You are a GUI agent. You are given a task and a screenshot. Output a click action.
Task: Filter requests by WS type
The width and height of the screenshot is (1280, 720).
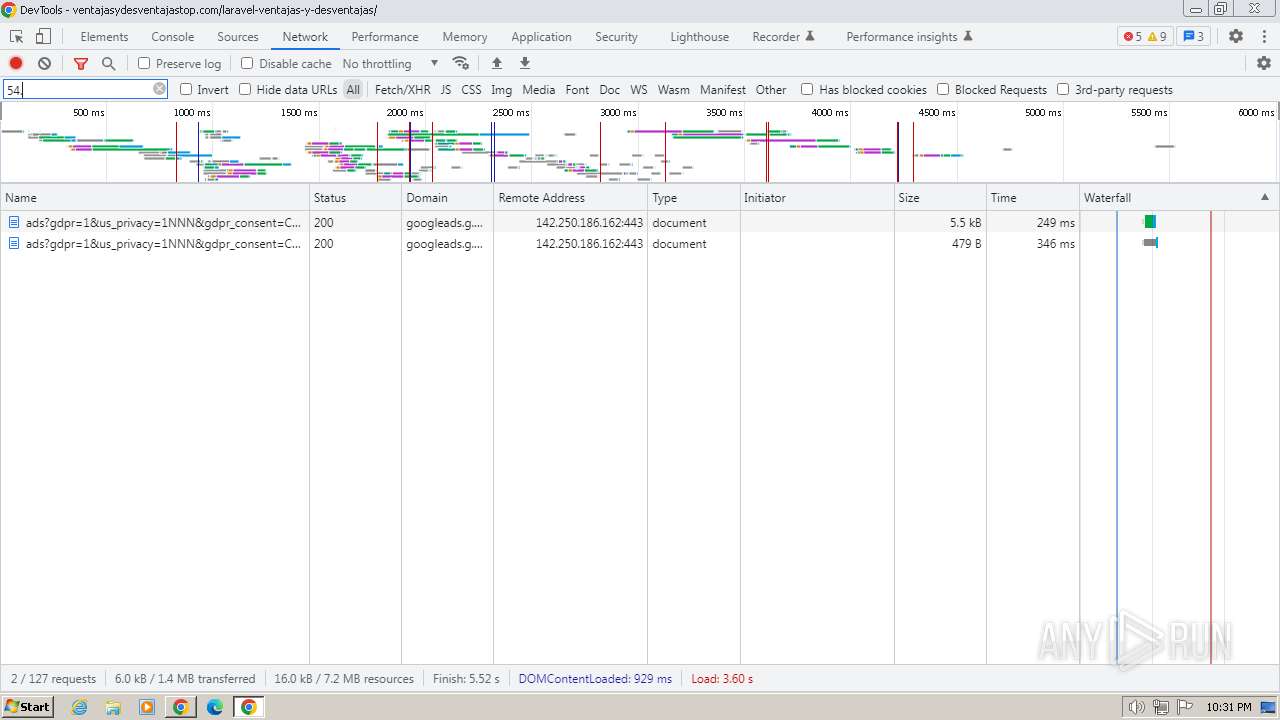pyautogui.click(x=639, y=89)
